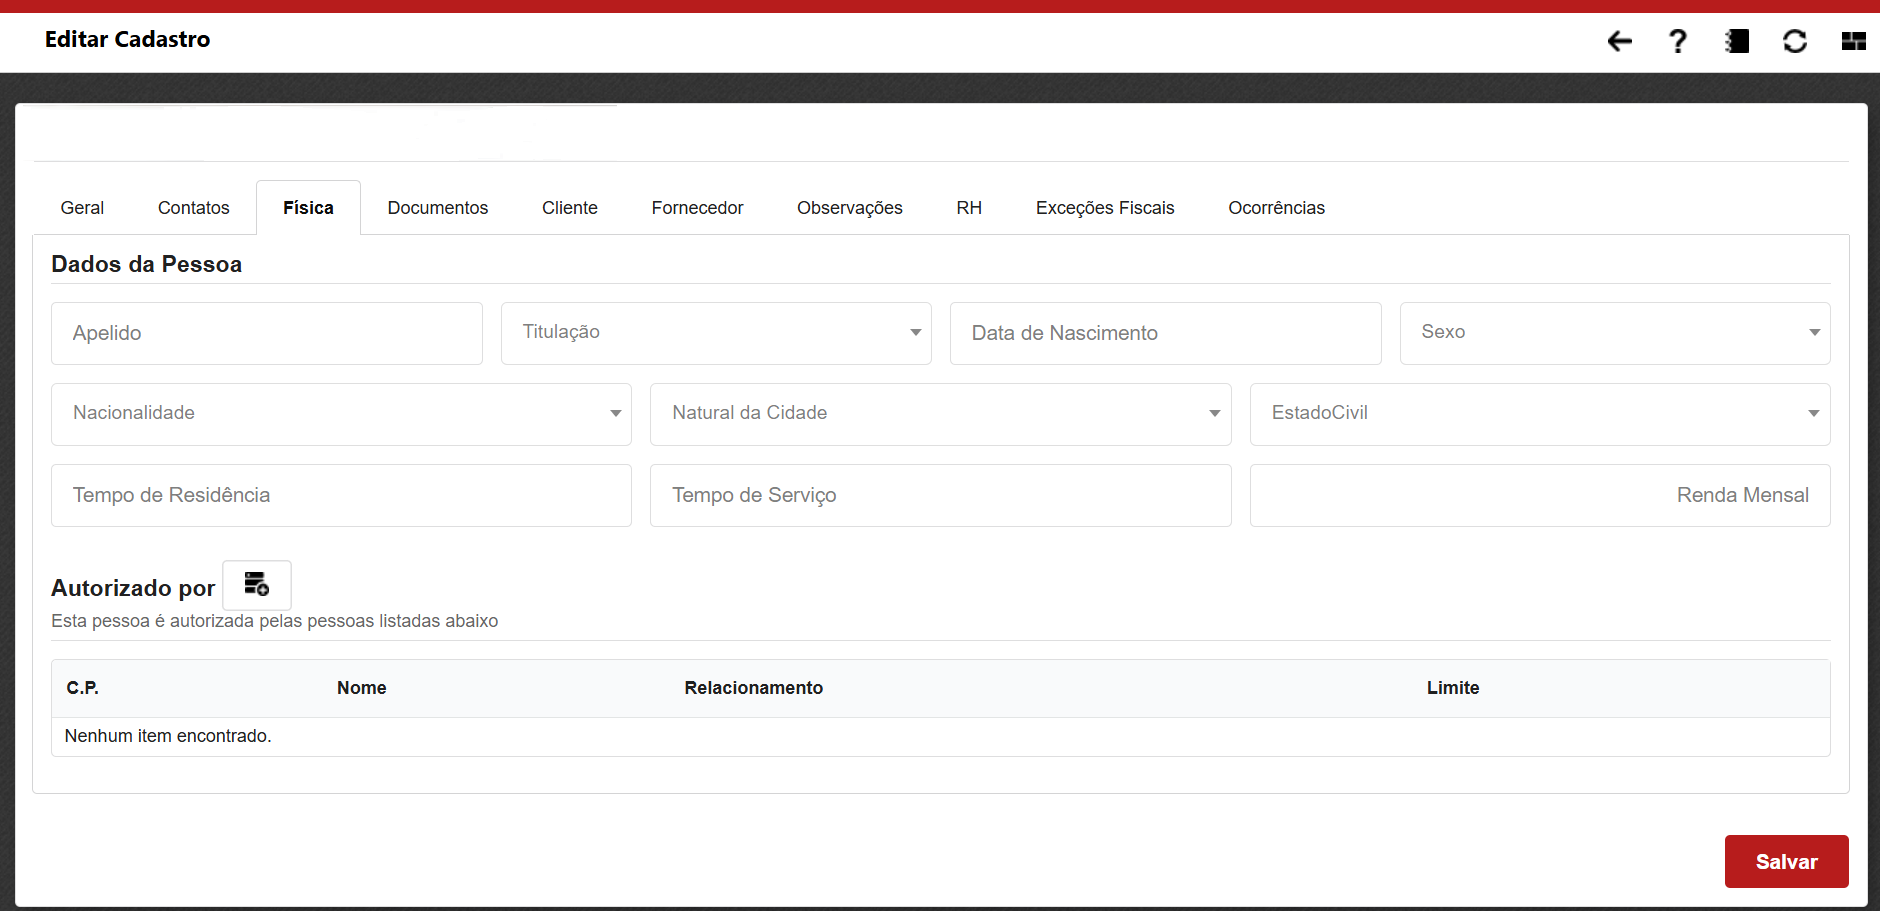Click the Apelido input field

tap(266, 333)
